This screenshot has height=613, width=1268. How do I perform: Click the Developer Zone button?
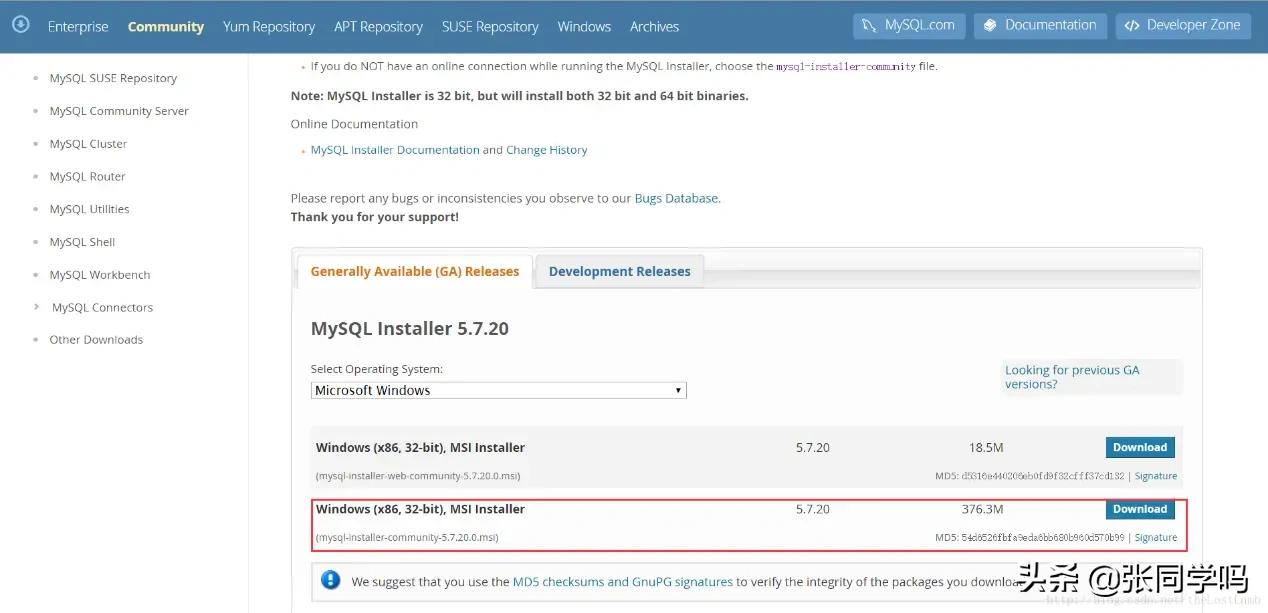pos(1183,25)
